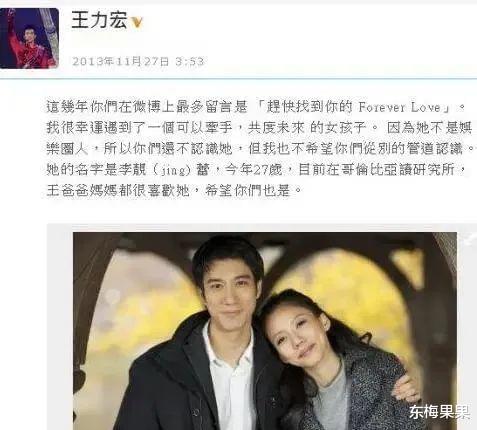
Task: Open the 王力宏 profile avatar picture
Action: (x=29, y=38)
